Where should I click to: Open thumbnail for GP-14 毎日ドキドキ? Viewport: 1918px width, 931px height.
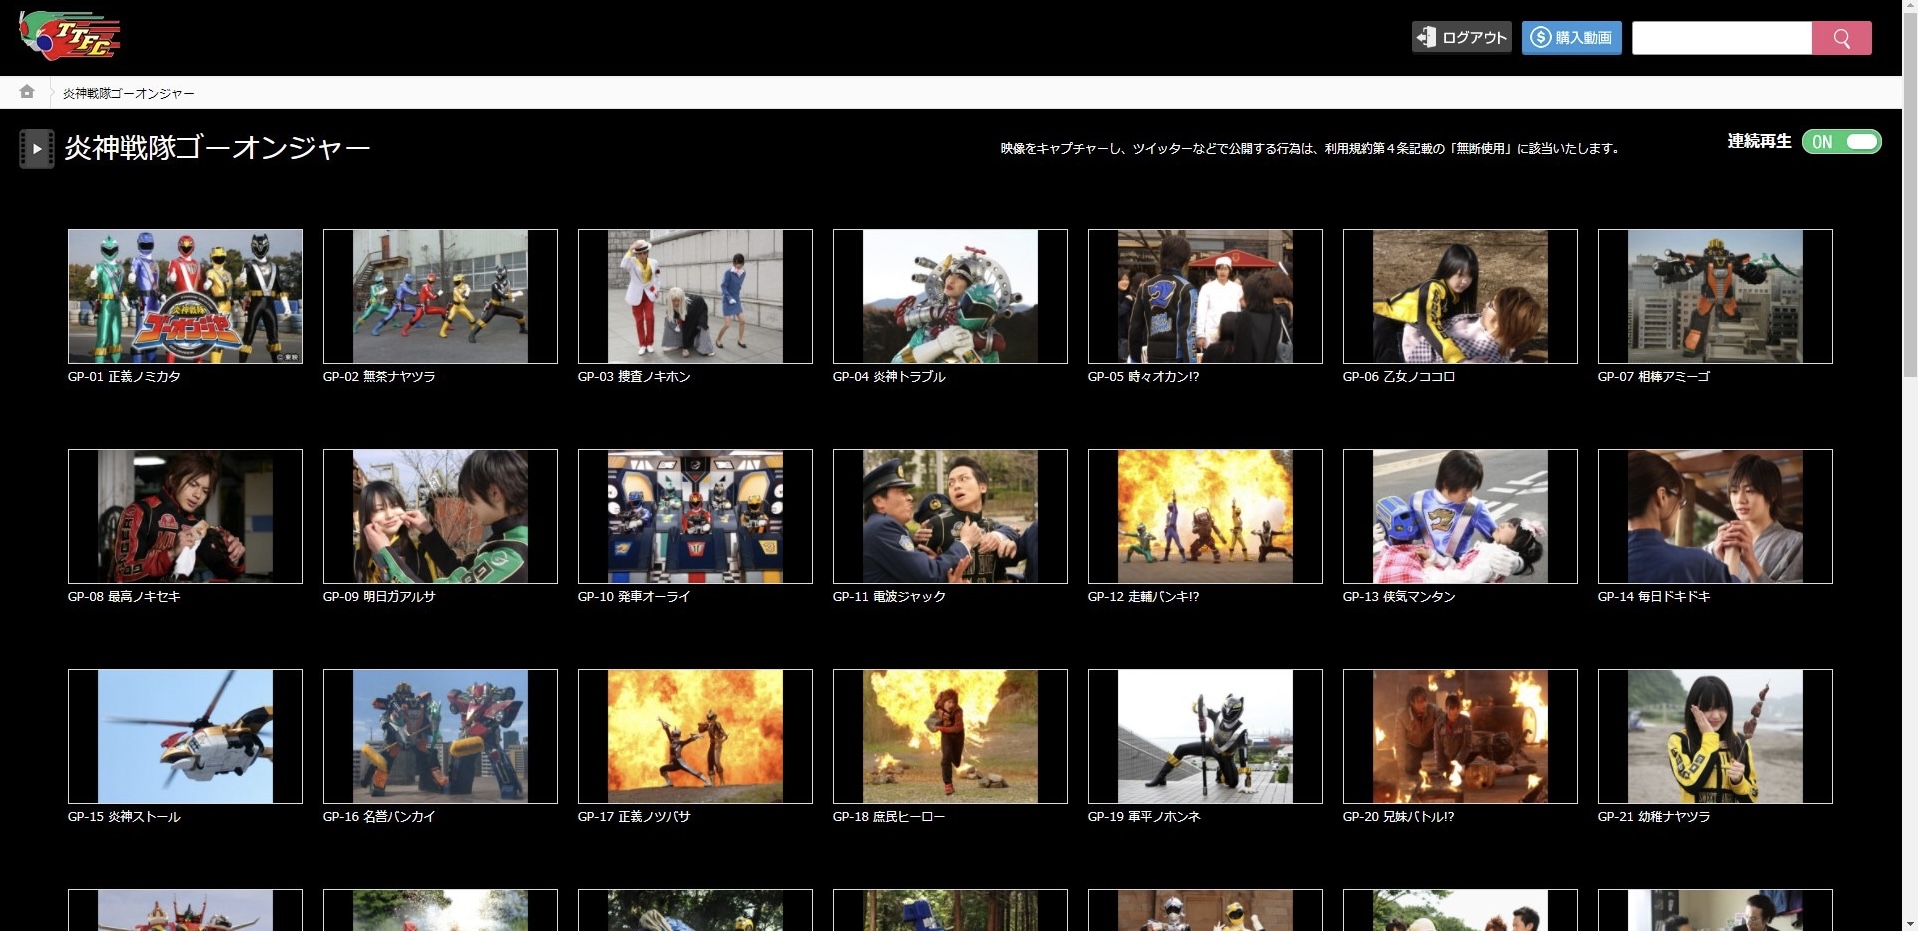click(1715, 516)
